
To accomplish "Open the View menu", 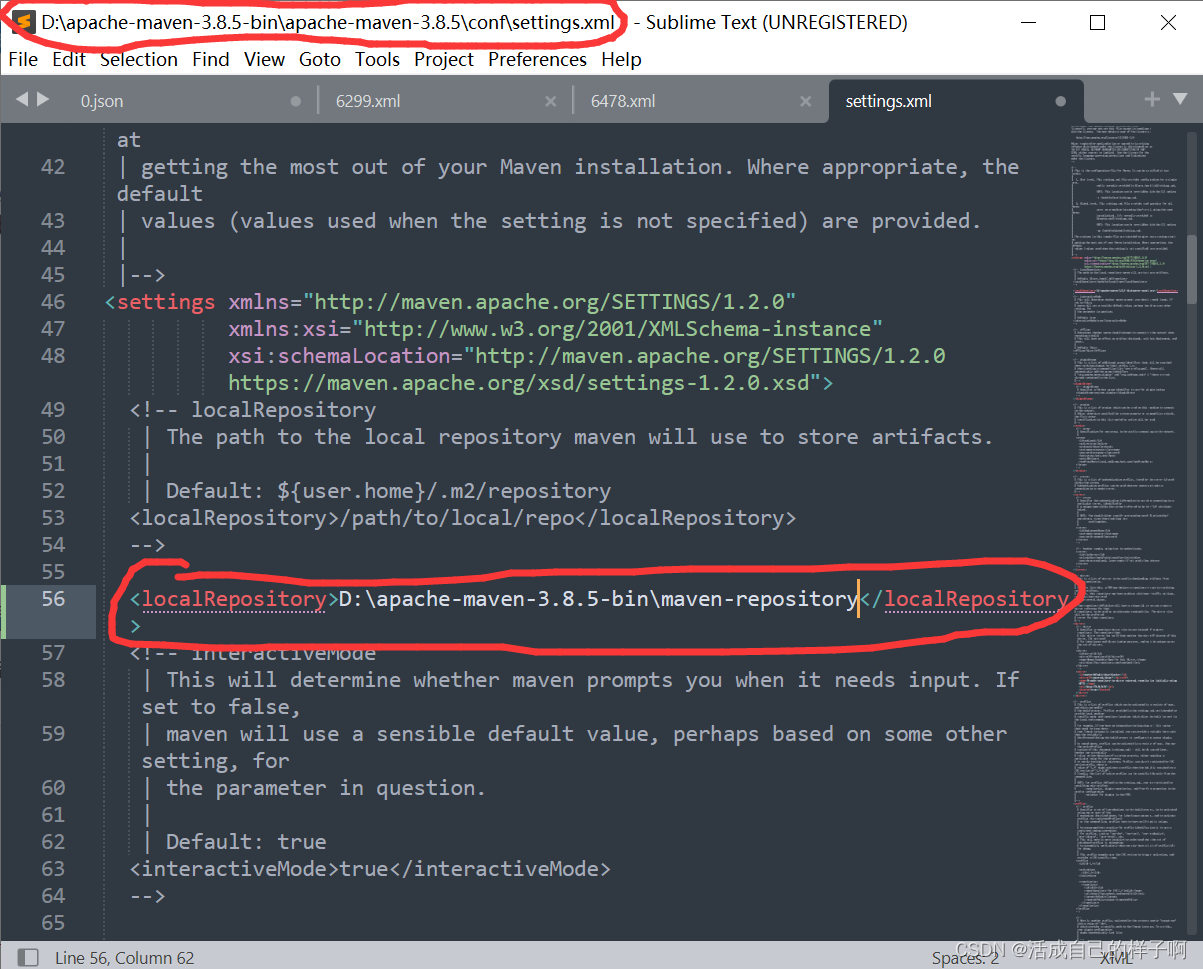I will [x=265, y=59].
